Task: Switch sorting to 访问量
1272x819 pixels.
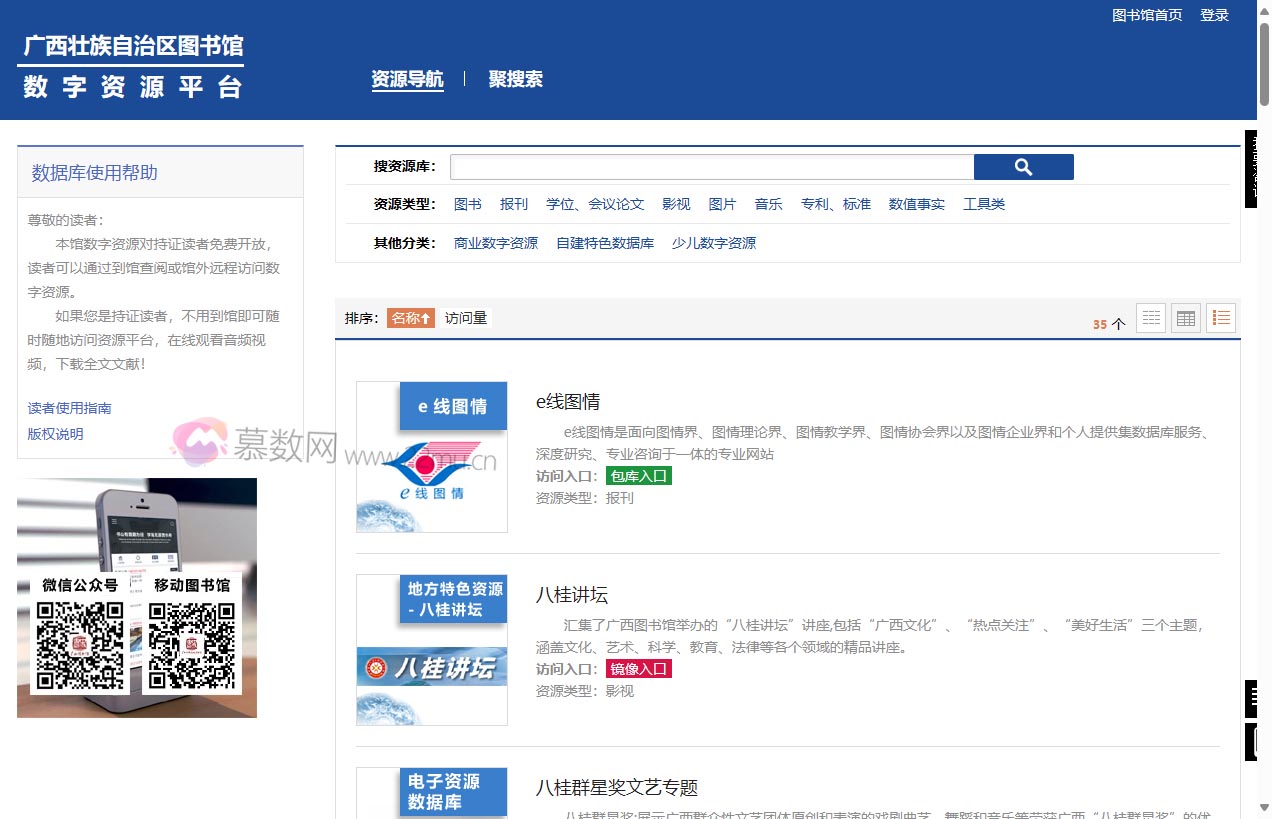Action: (x=464, y=317)
